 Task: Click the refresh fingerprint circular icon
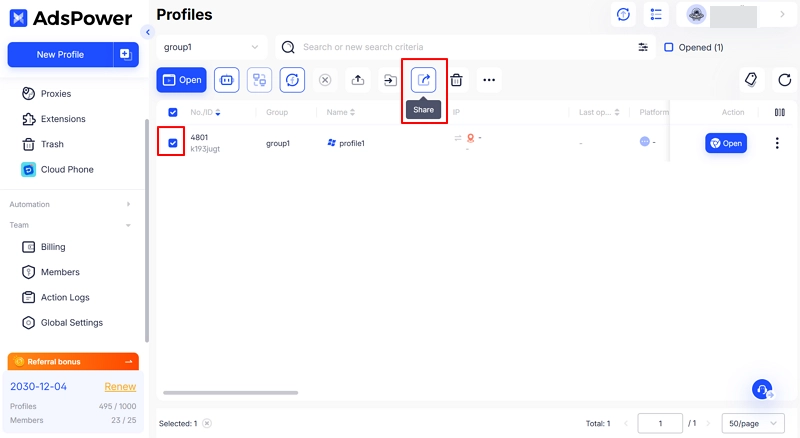[292, 80]
